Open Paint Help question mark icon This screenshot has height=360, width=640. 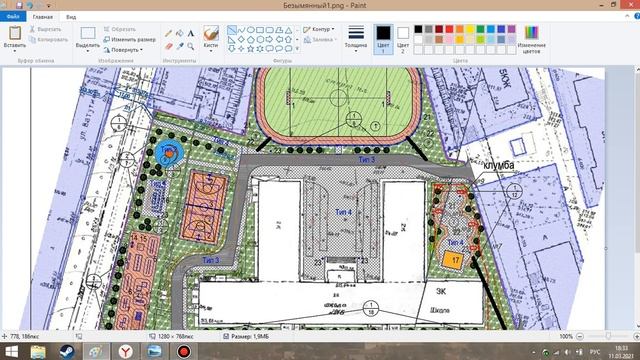tap(637, 16)
